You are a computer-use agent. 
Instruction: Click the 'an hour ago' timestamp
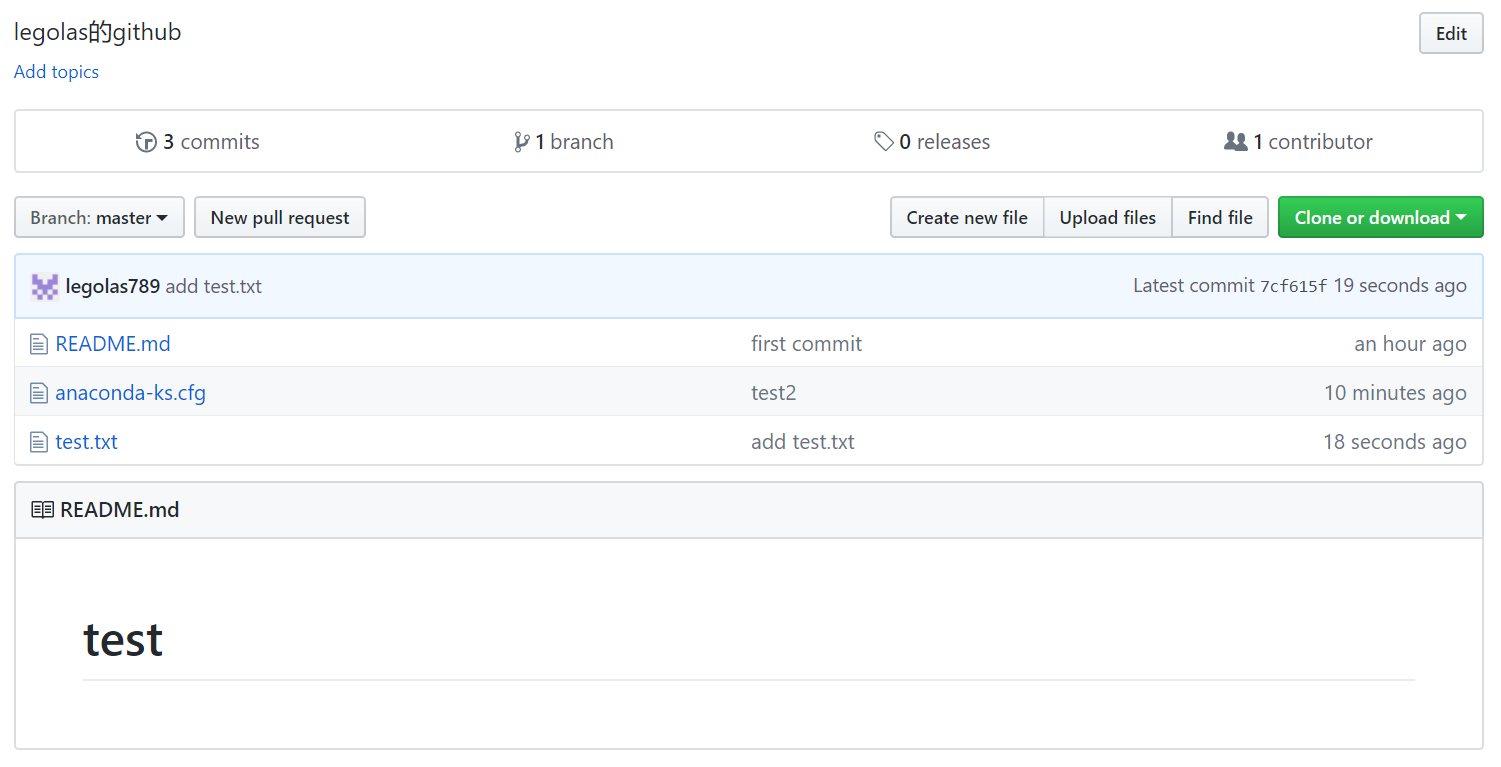coord(1410,344)
